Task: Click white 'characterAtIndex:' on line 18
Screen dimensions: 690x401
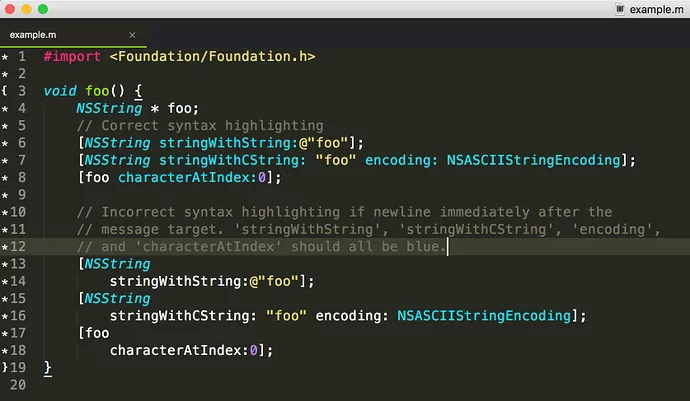Action: 180,350
